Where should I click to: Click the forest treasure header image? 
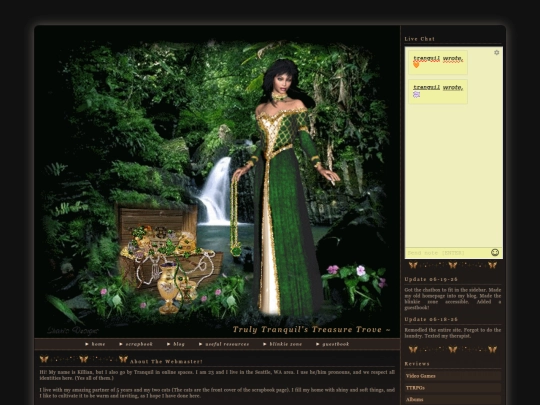[x=217, y=182]
